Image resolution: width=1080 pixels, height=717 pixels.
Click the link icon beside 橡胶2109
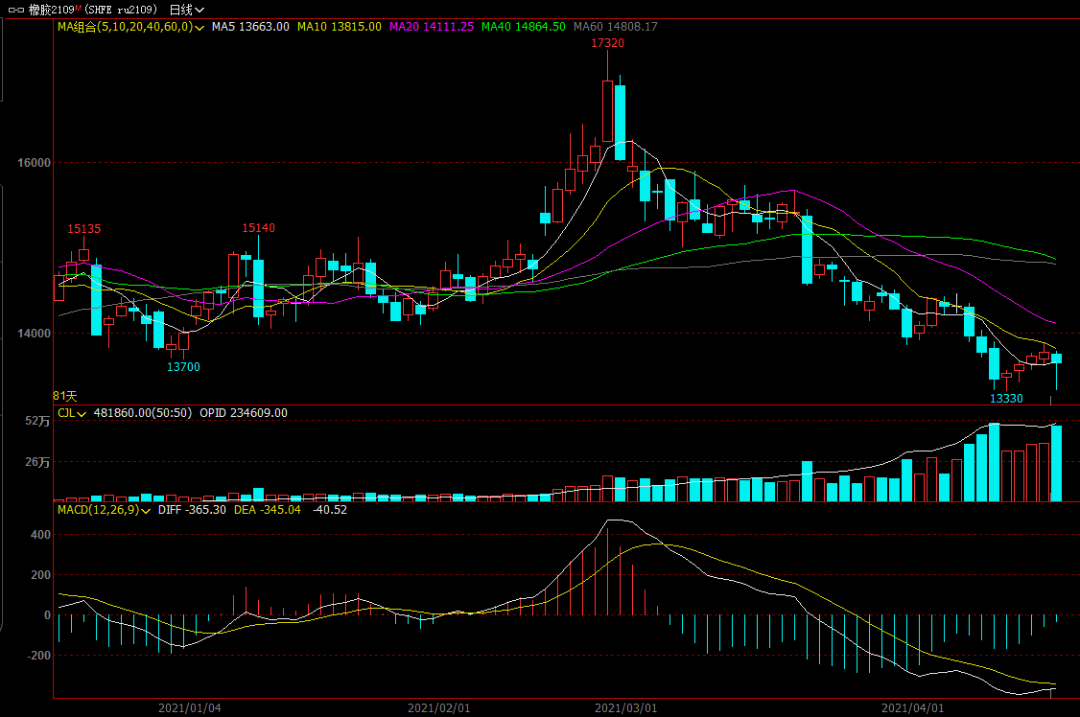pyautogui.click(x=16, y=10)
